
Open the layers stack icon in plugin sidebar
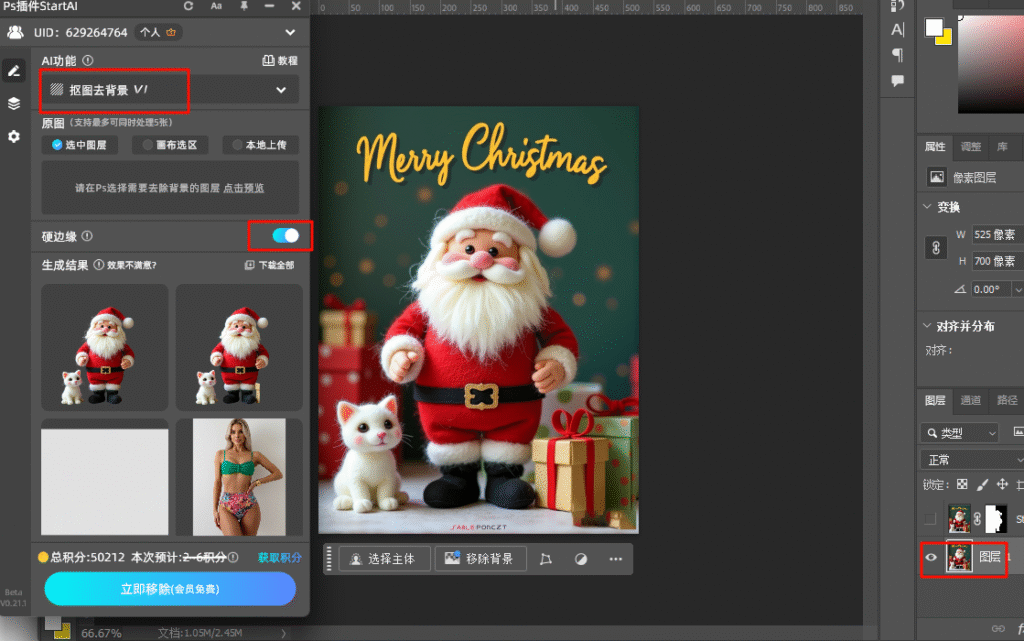coord(14,103)
